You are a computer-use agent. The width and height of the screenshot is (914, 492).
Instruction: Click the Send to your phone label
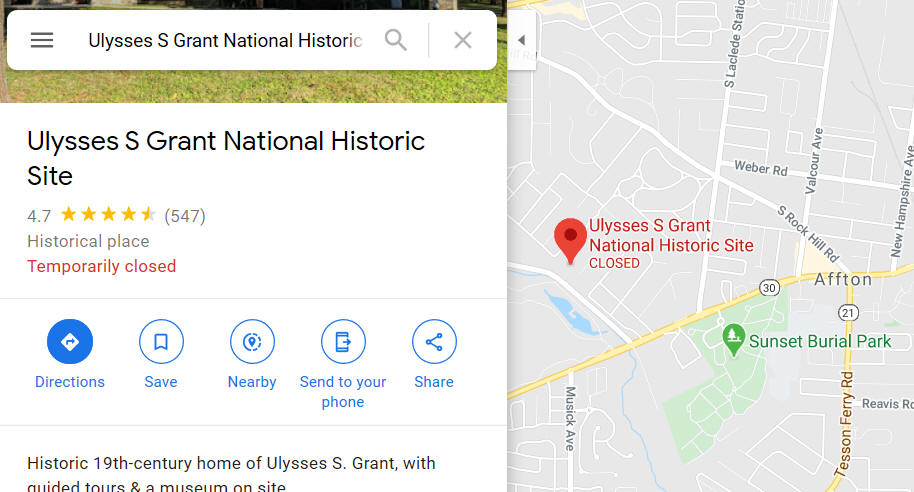click(x=343, y=392)
